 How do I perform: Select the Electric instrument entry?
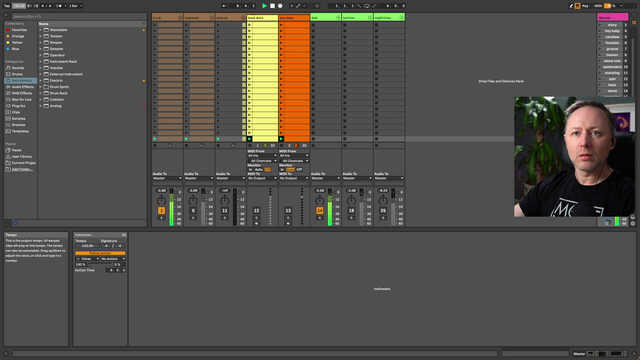pyautogui.click(x=56, y=80)
